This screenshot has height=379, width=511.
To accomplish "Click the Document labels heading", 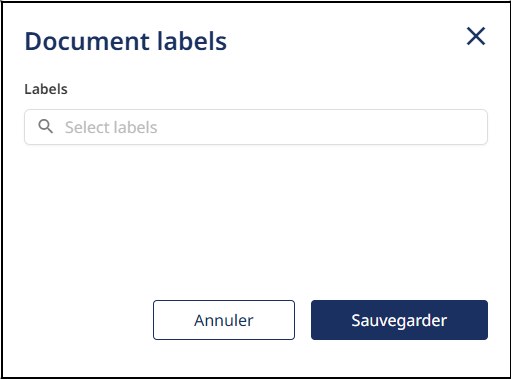I will pos(126,41).
